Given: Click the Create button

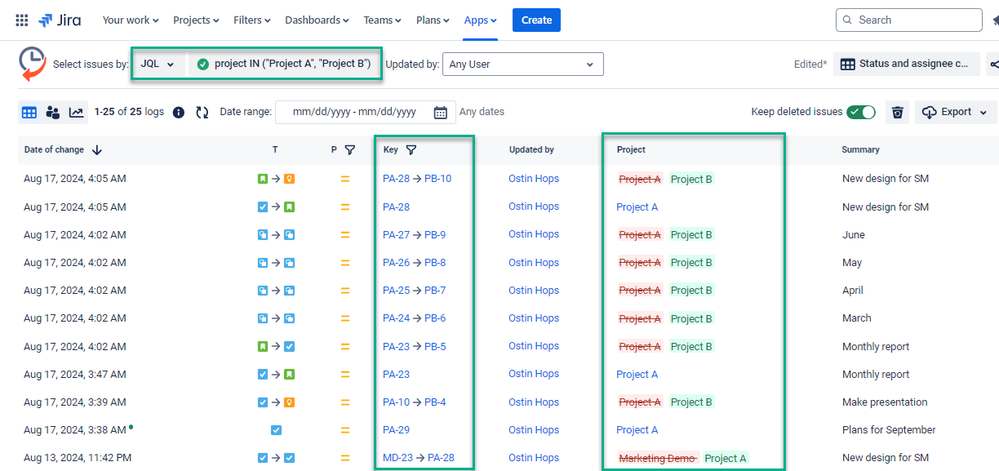Looking at the screenshot, I should click(536, 20).
